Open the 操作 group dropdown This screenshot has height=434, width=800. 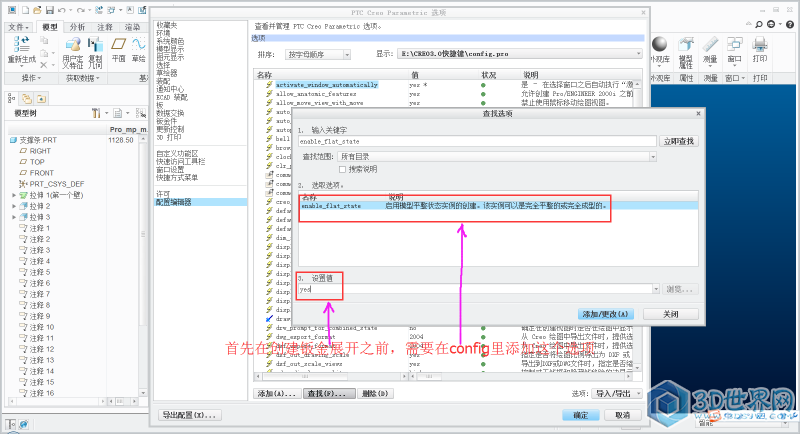pyautogui.click(x=31, y=78)
